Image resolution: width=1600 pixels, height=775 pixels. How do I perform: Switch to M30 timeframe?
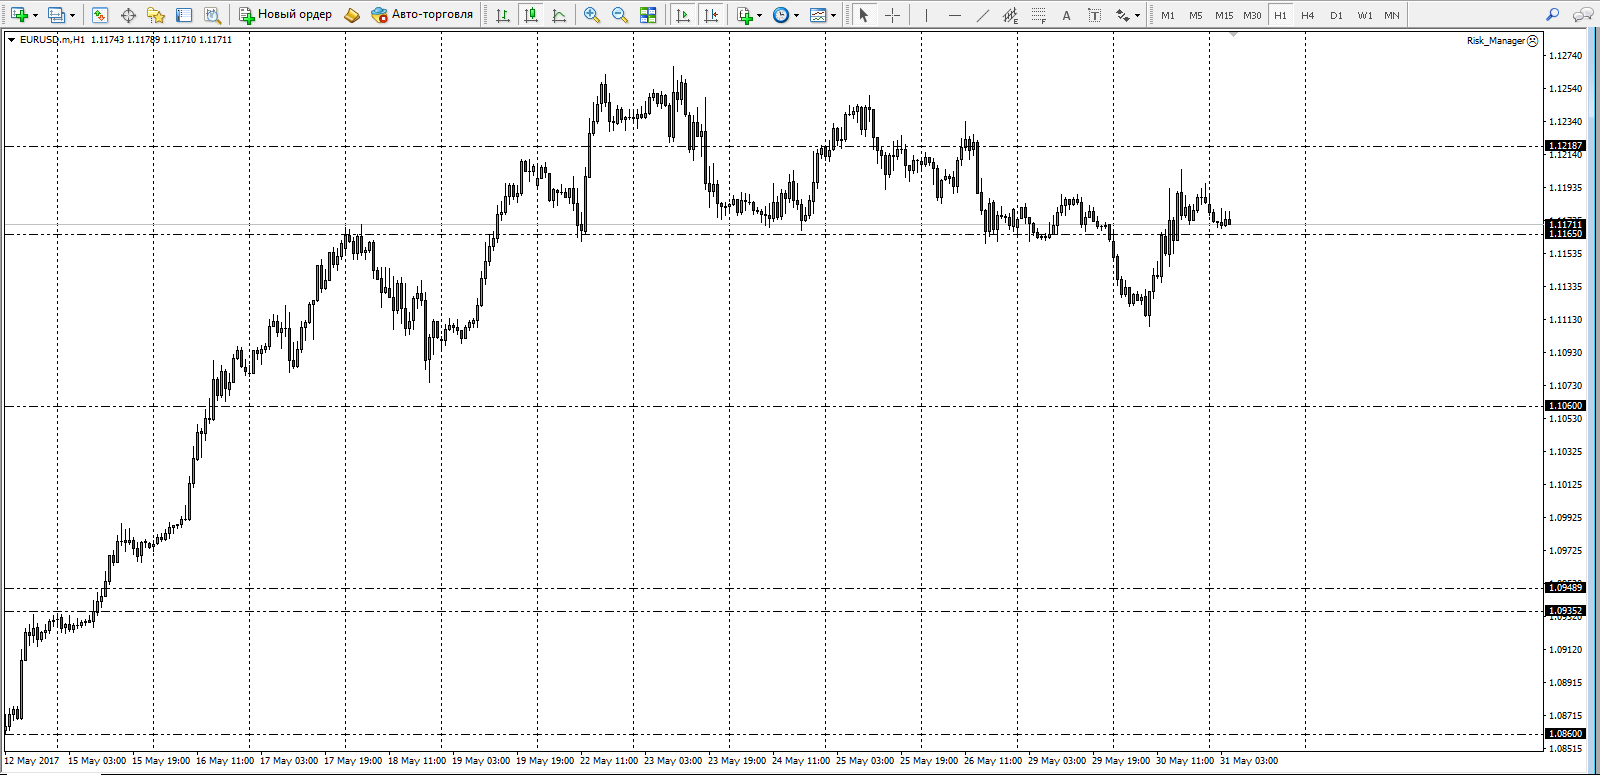1252,15
